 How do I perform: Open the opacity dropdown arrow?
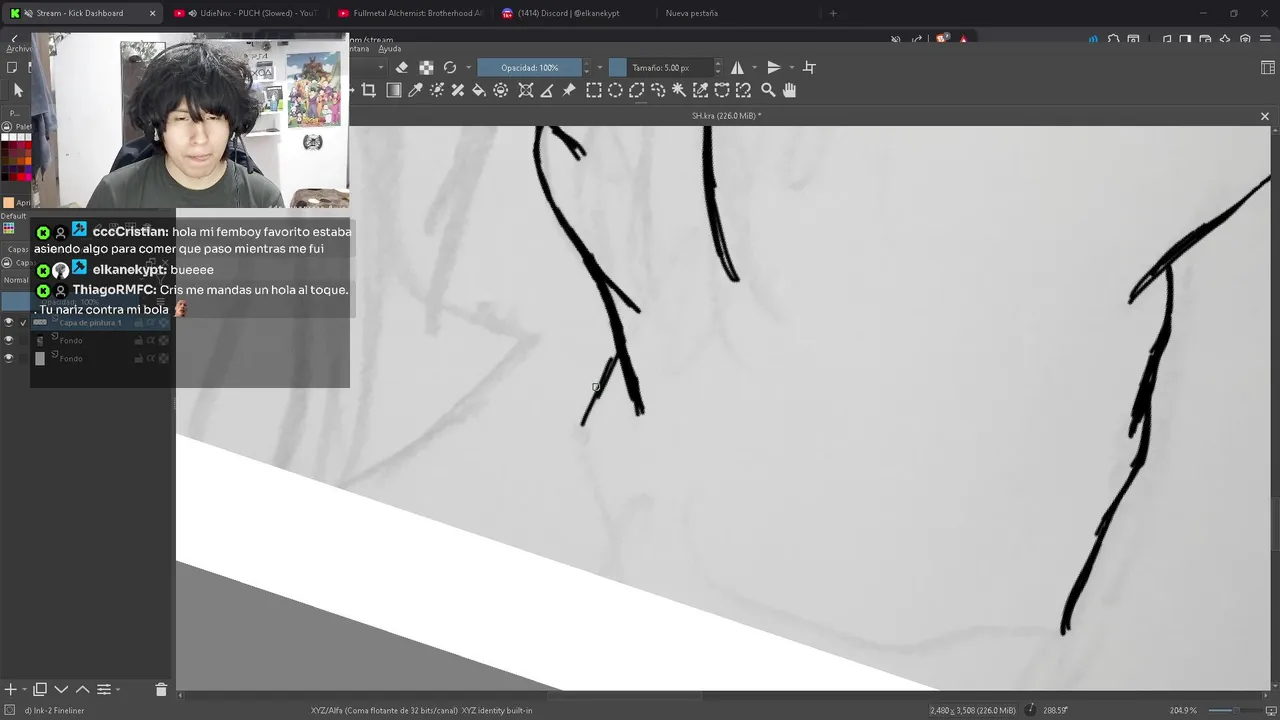(600, 67)
